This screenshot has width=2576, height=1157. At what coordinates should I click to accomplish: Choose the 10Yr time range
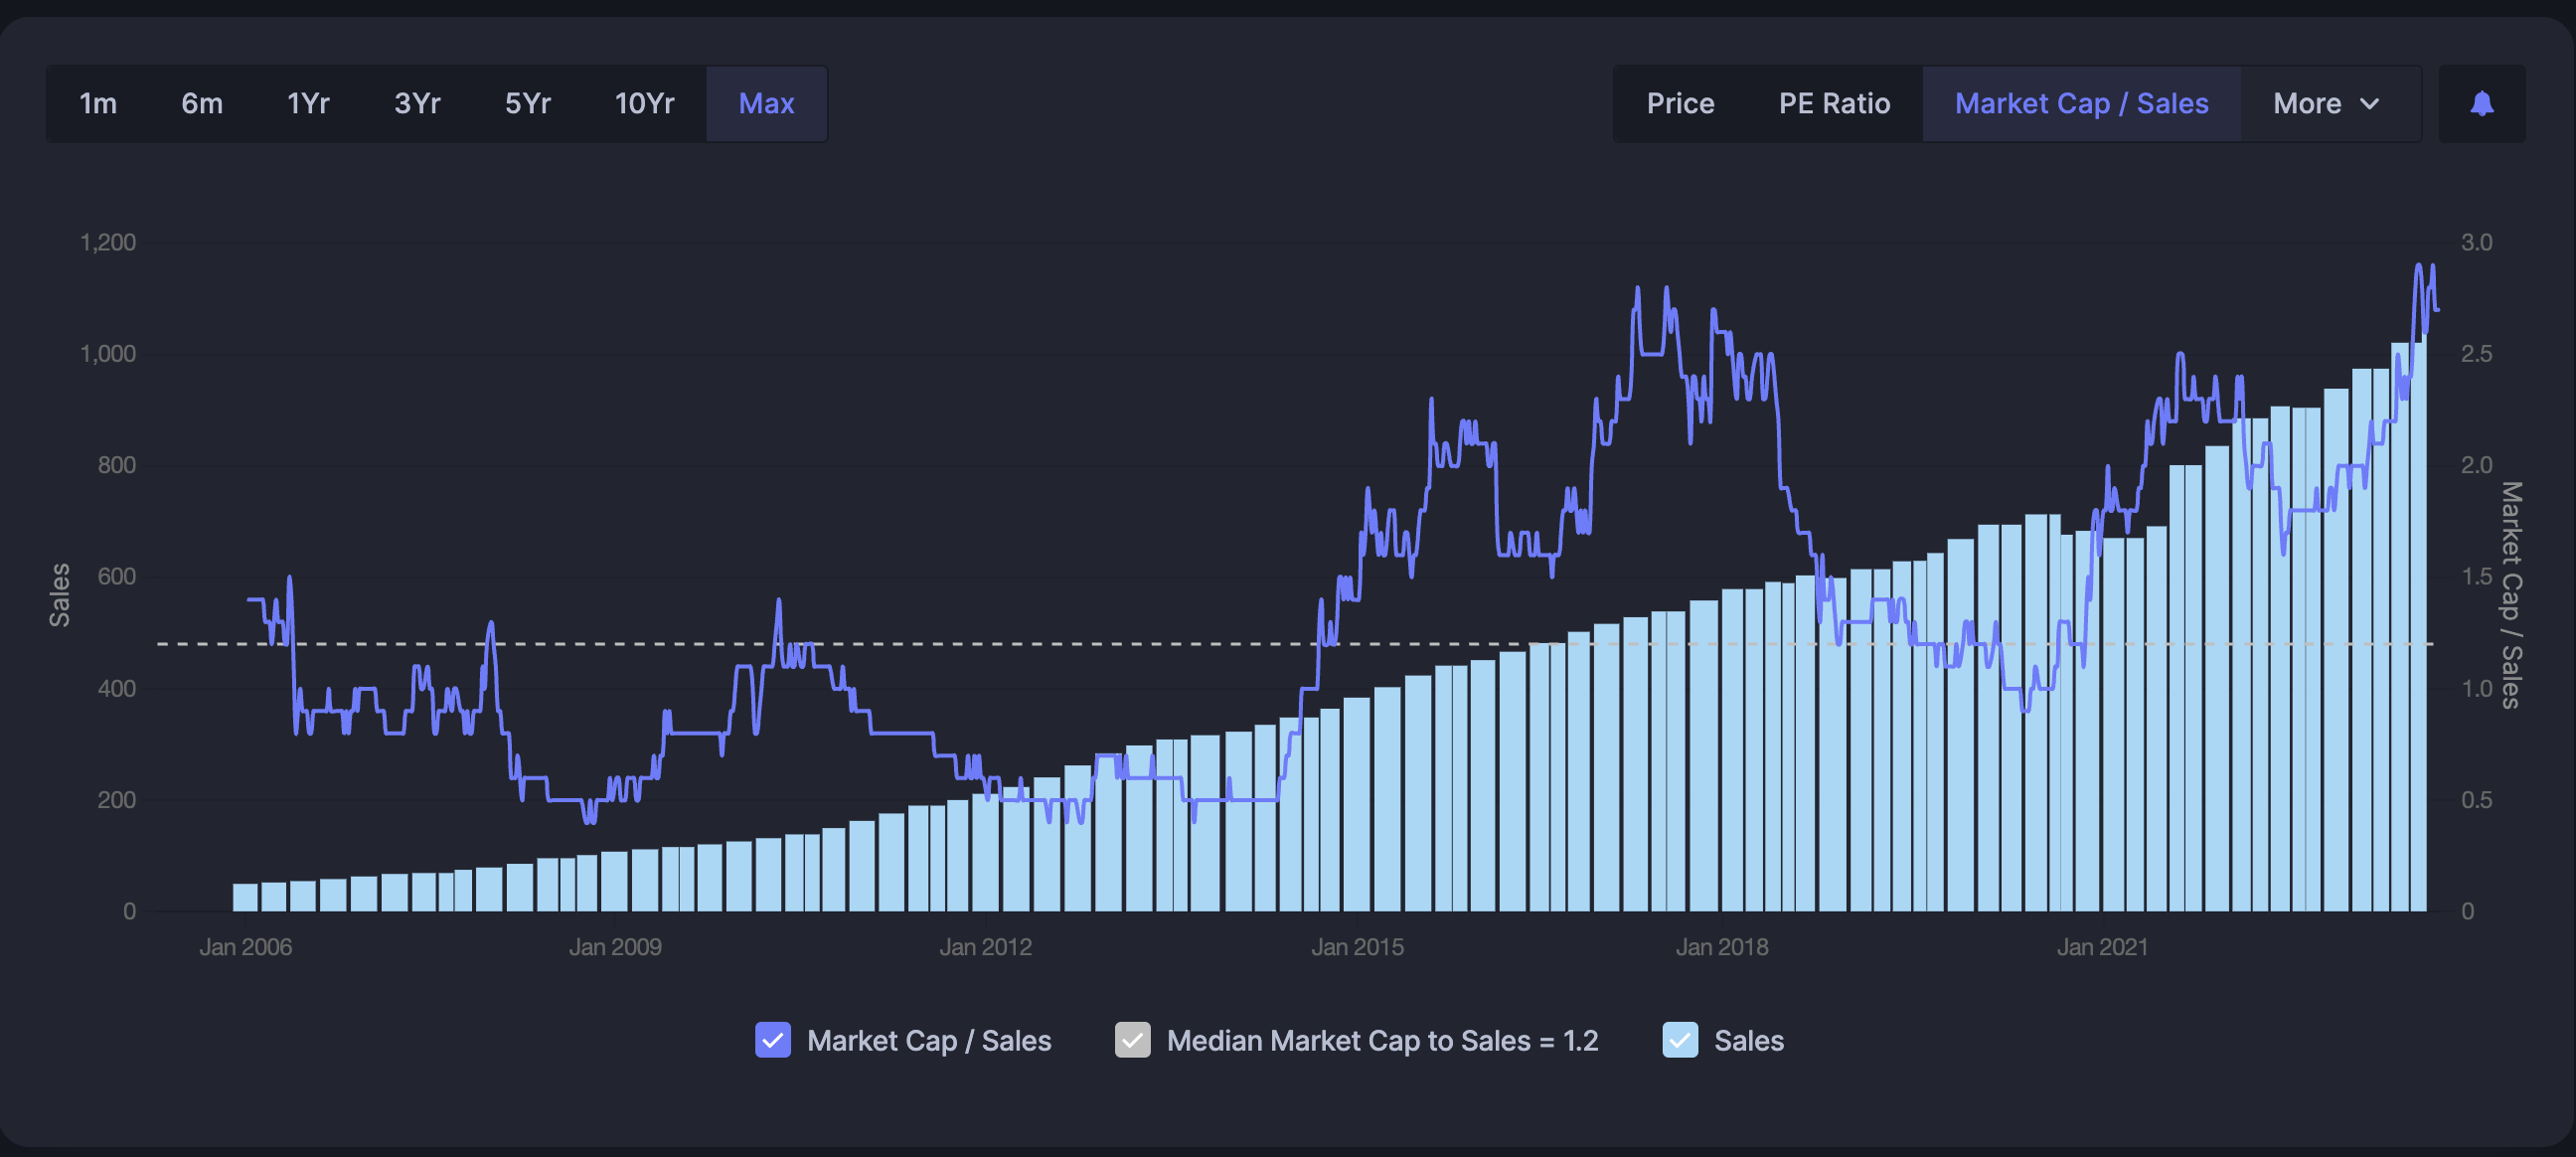pyautogui.click(x=644, y=104)
